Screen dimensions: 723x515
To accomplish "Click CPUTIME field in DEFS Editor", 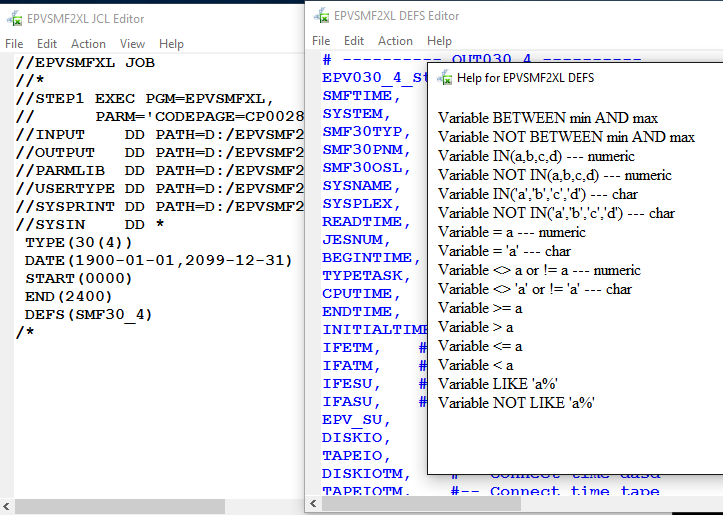I will click(x=362, y=294).
